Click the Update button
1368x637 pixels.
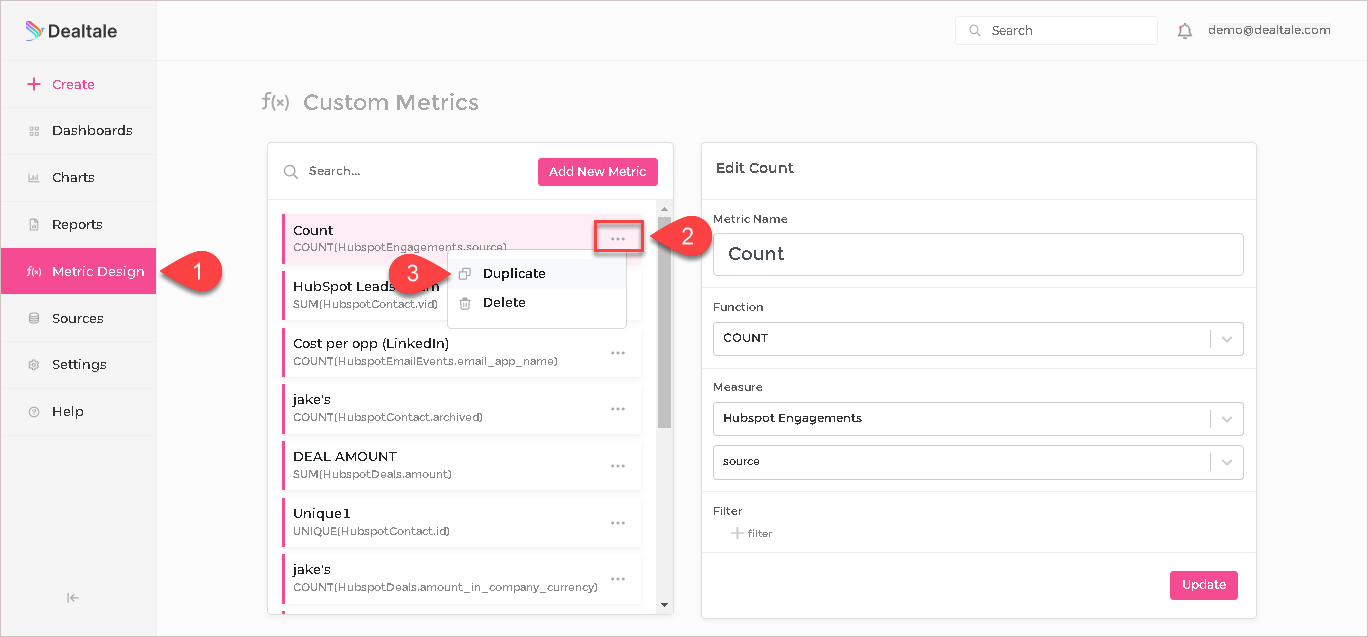[1203, 585]
